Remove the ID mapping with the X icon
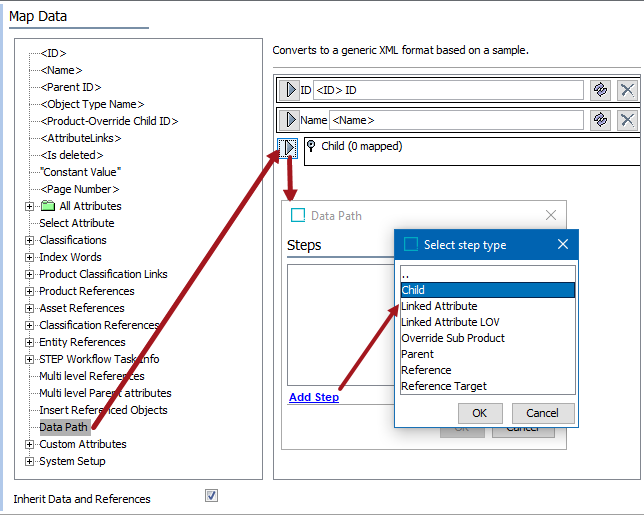 pos(627,90)
